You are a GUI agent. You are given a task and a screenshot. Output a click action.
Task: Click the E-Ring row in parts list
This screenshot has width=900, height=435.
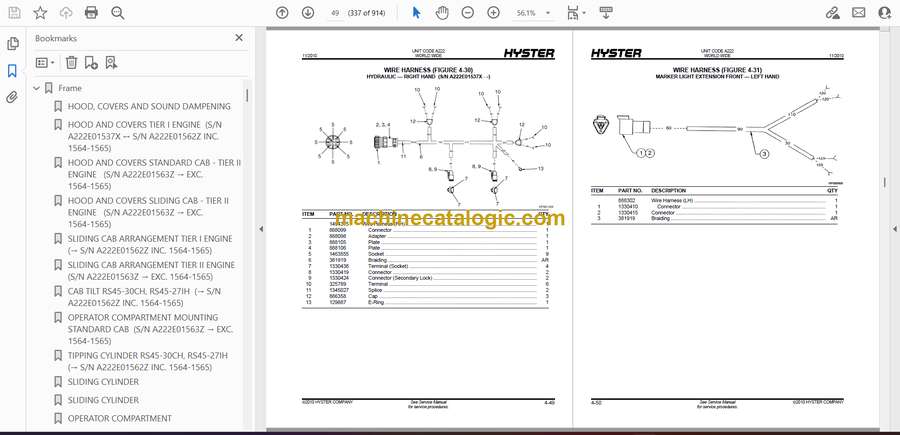point(425,302)
